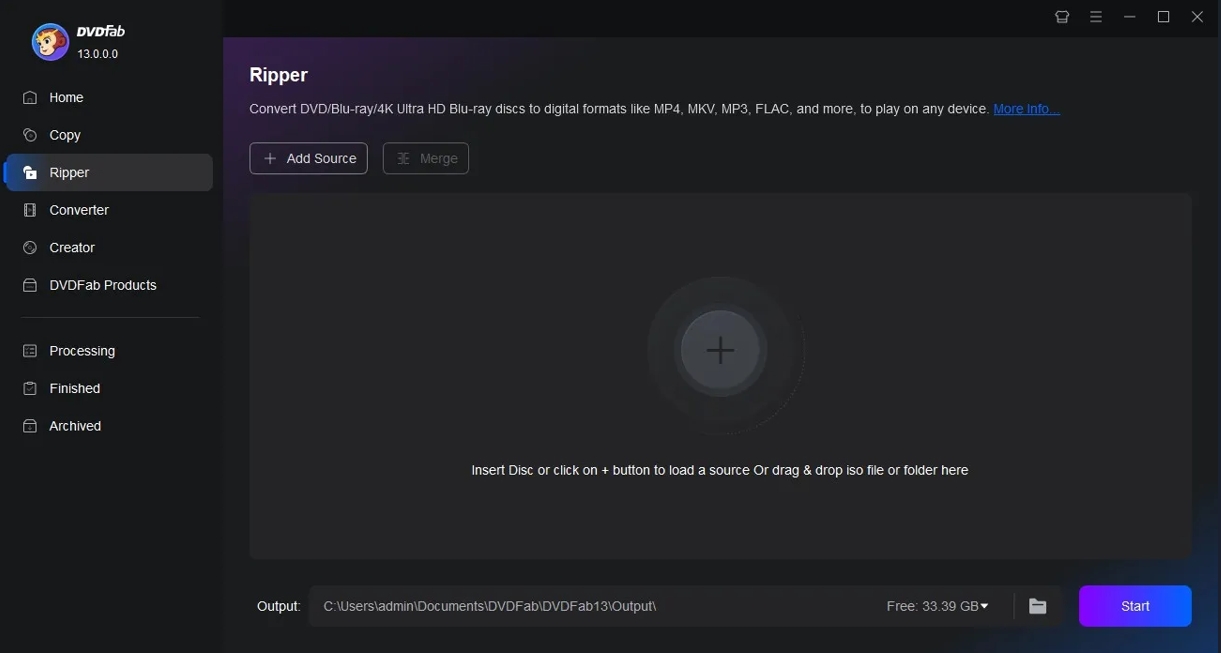Click the Home icon in the sidebar

pos(30,98)
